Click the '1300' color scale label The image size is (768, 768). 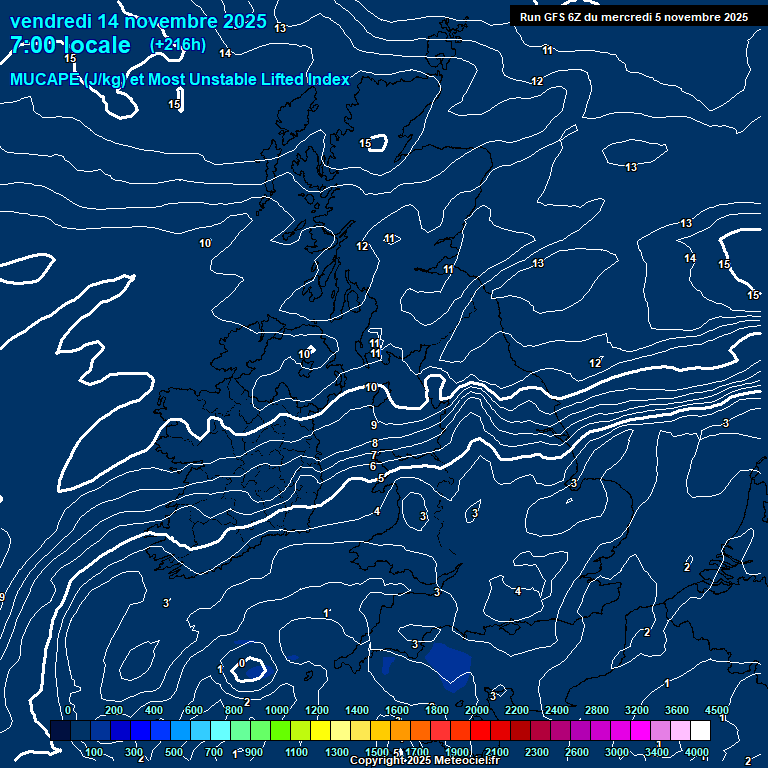point(337,752)
